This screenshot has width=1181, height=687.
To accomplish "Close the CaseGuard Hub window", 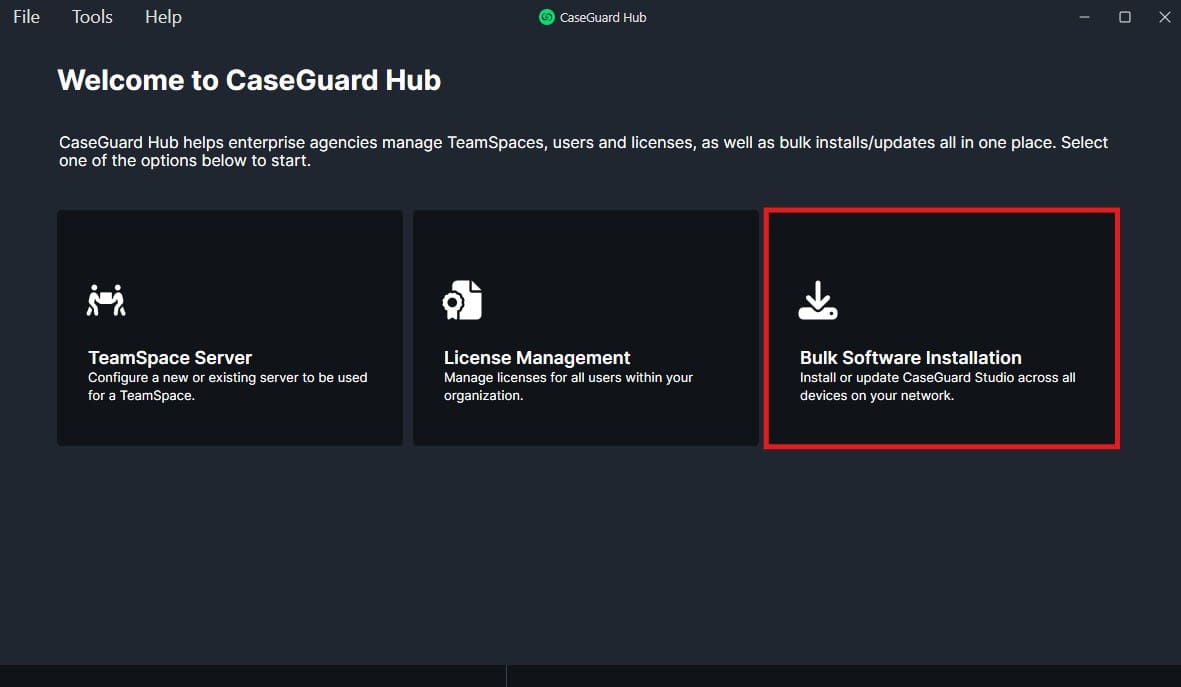I will point(1163,17).
